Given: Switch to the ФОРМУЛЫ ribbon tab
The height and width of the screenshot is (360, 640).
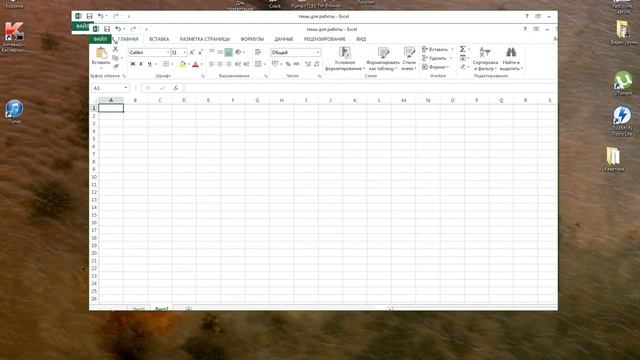Looking at the screenshot, I should click(252, 39).
